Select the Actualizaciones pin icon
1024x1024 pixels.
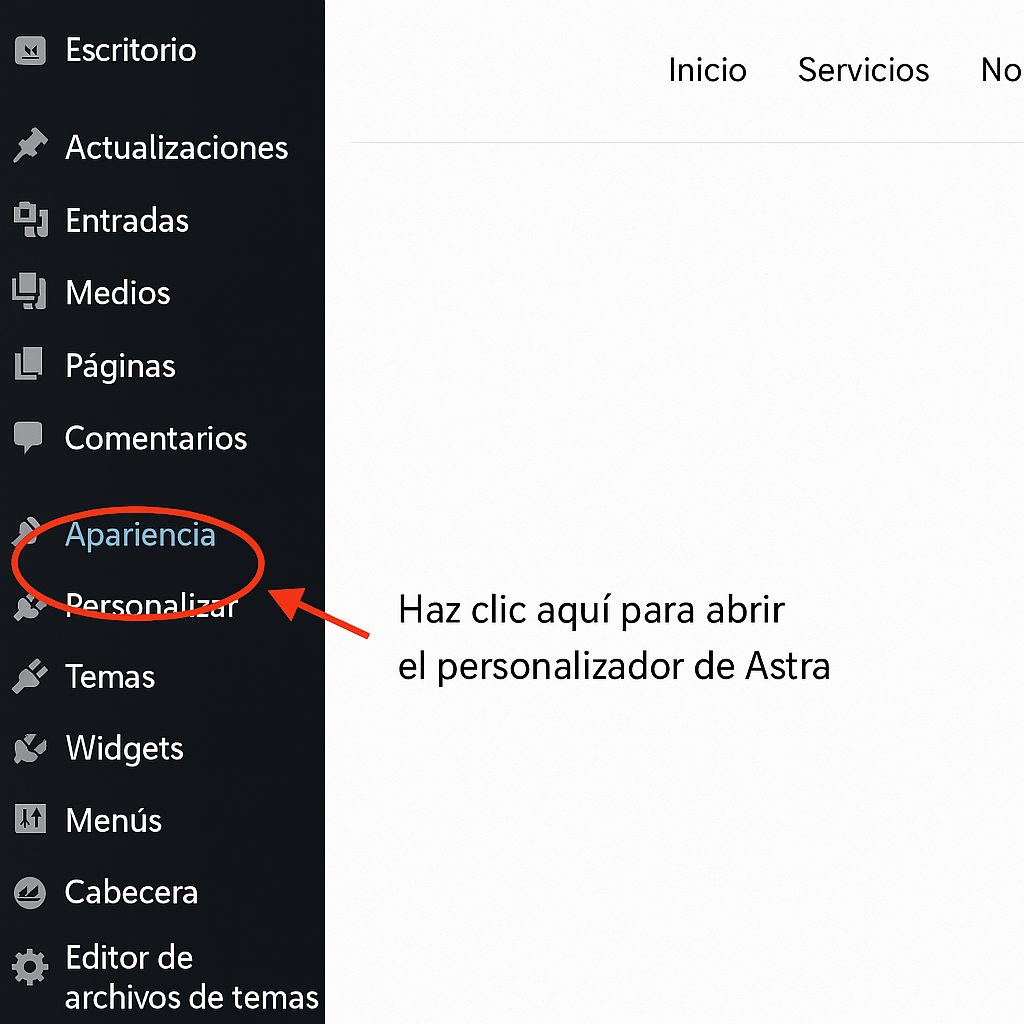pyautogui.click(x=30, y=146)
